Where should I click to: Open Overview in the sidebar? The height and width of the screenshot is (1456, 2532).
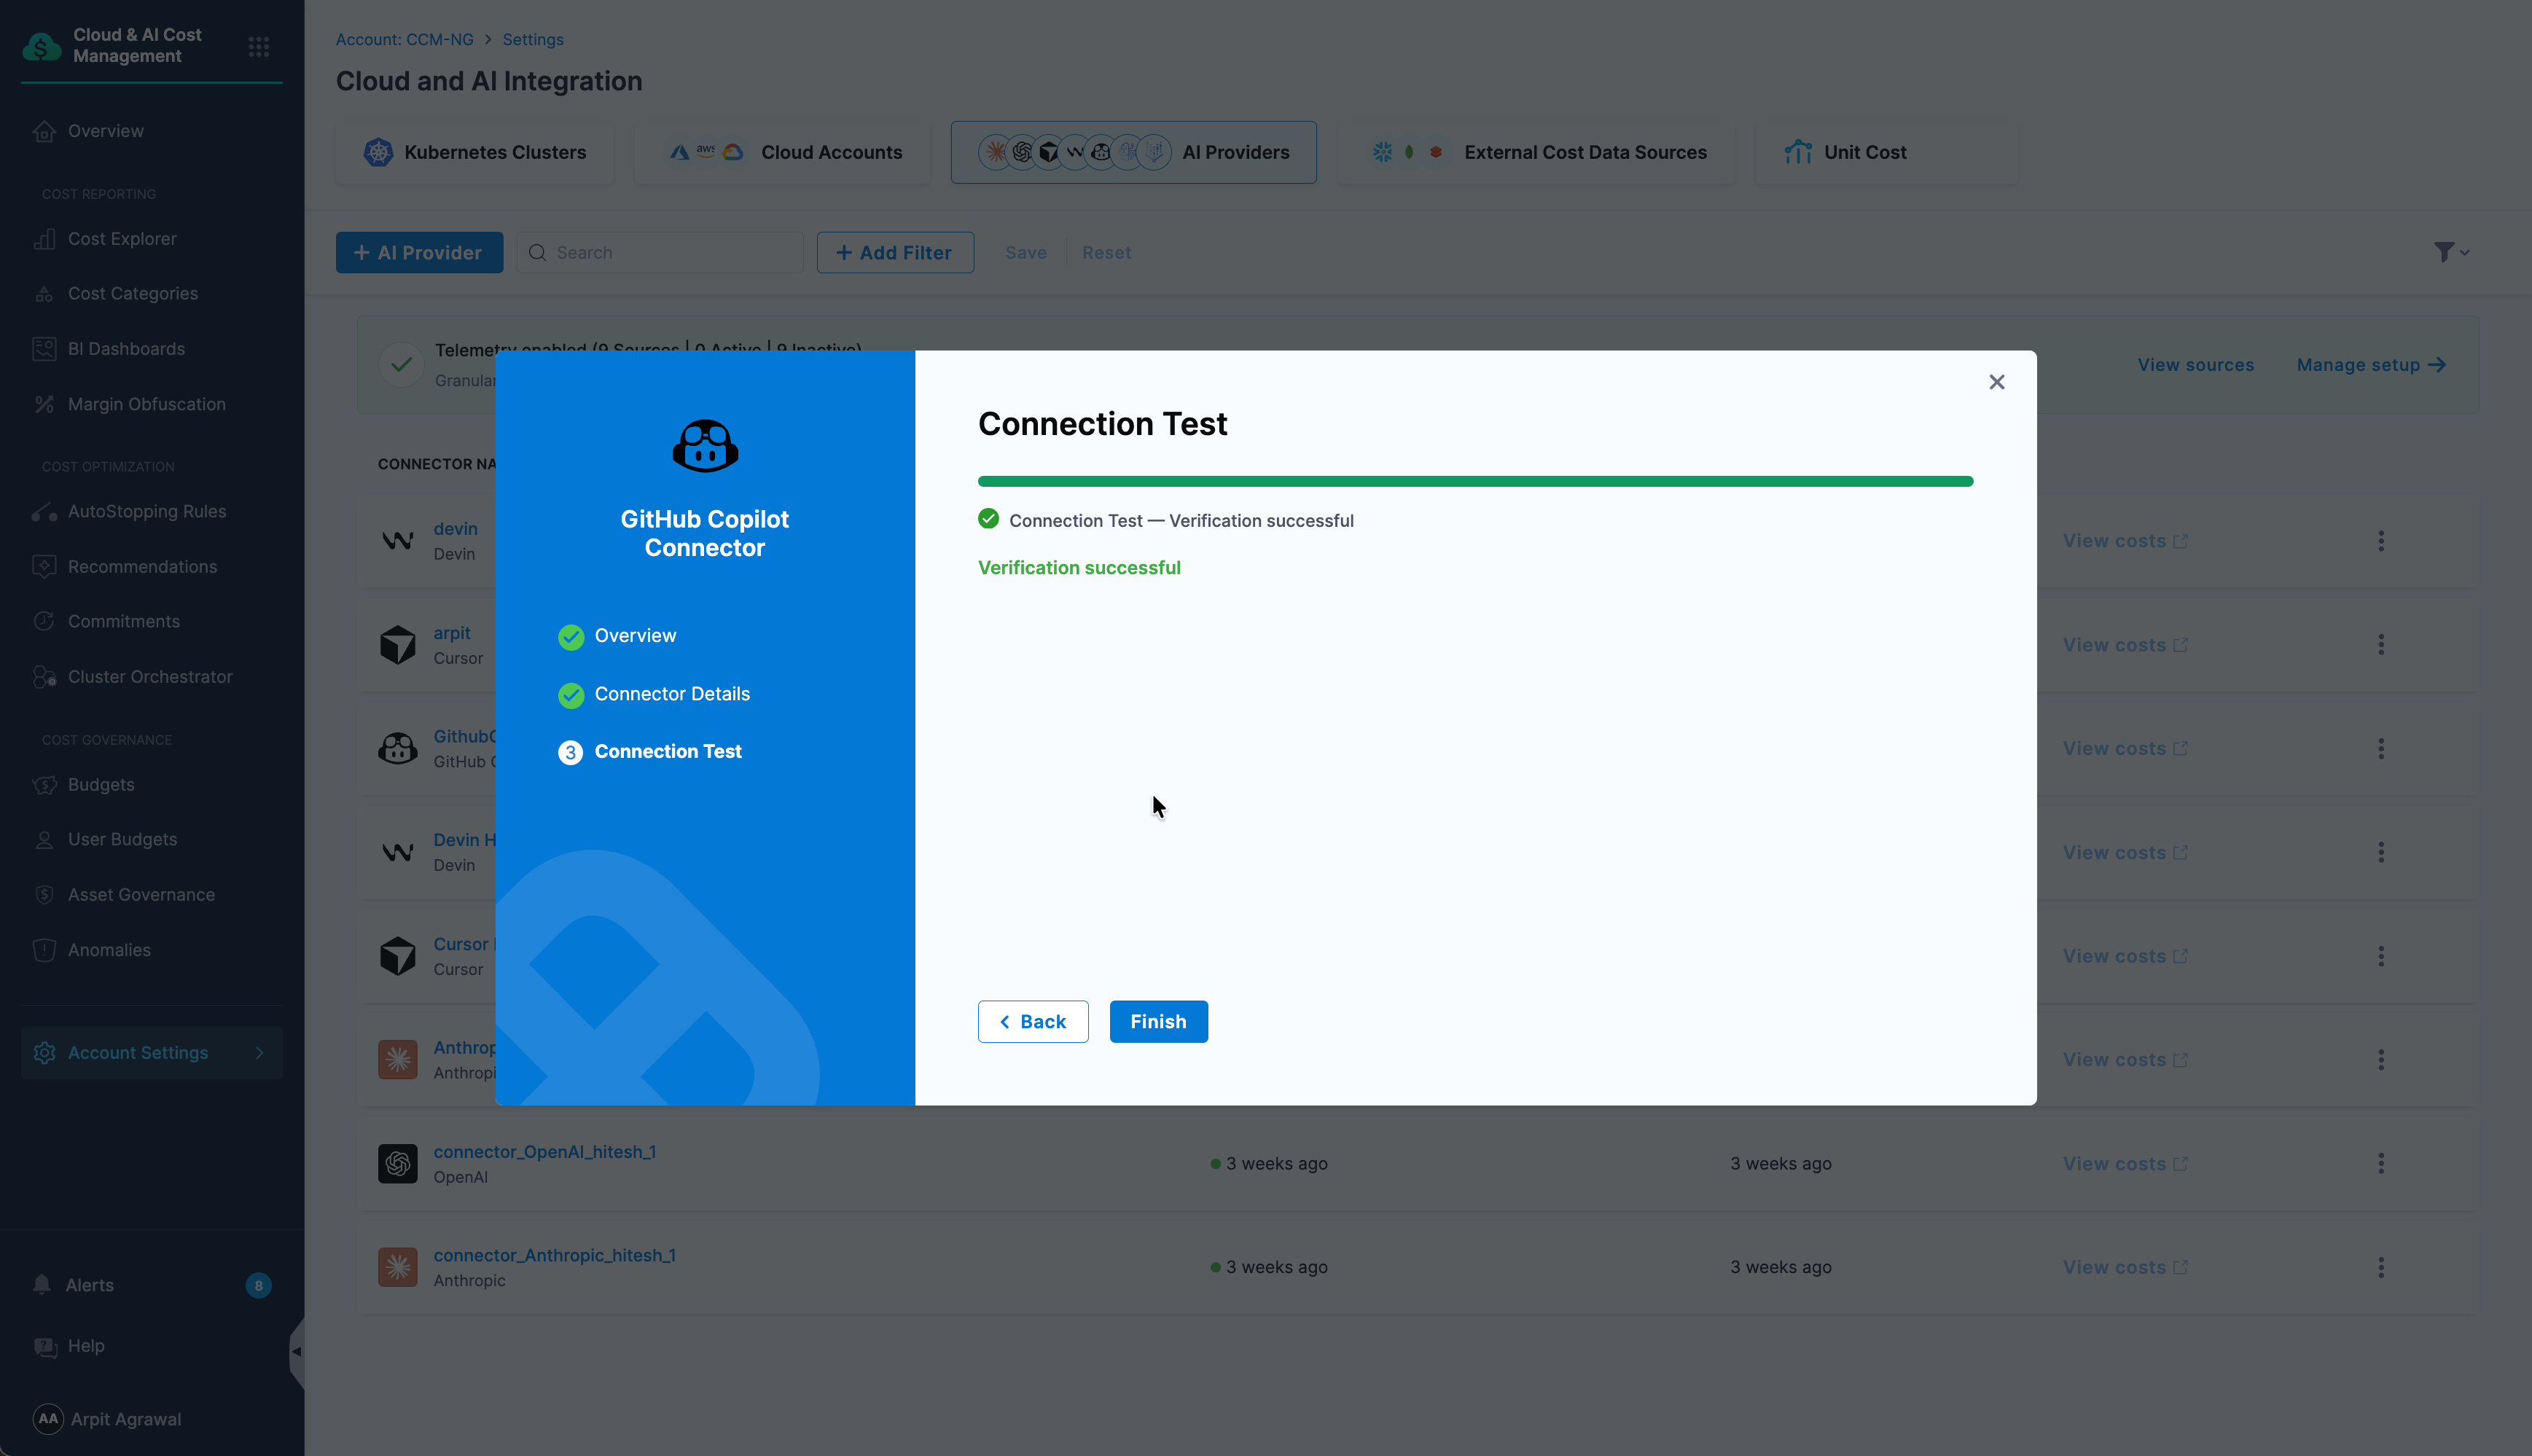click(105, 131)
